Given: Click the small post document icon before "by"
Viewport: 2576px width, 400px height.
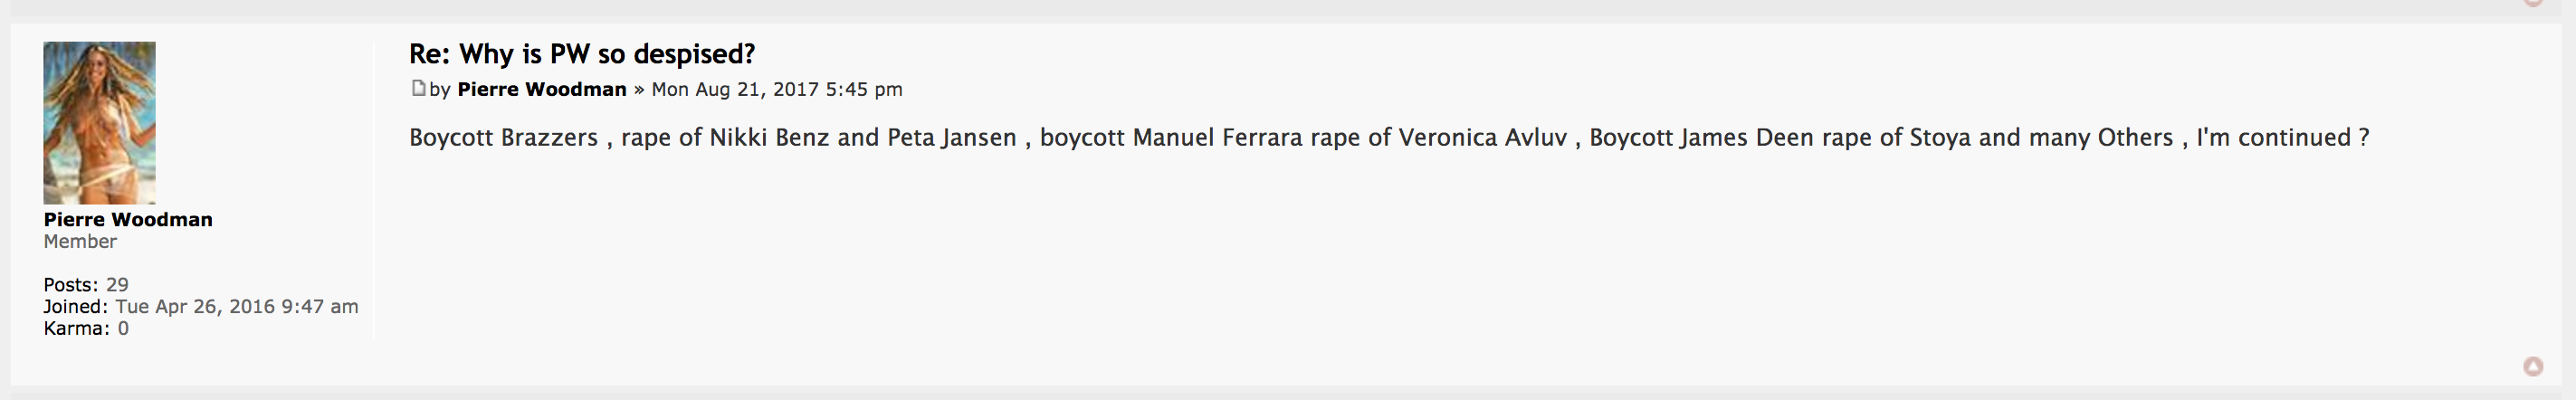Looking at the screenshot, I should click(418, 88).
